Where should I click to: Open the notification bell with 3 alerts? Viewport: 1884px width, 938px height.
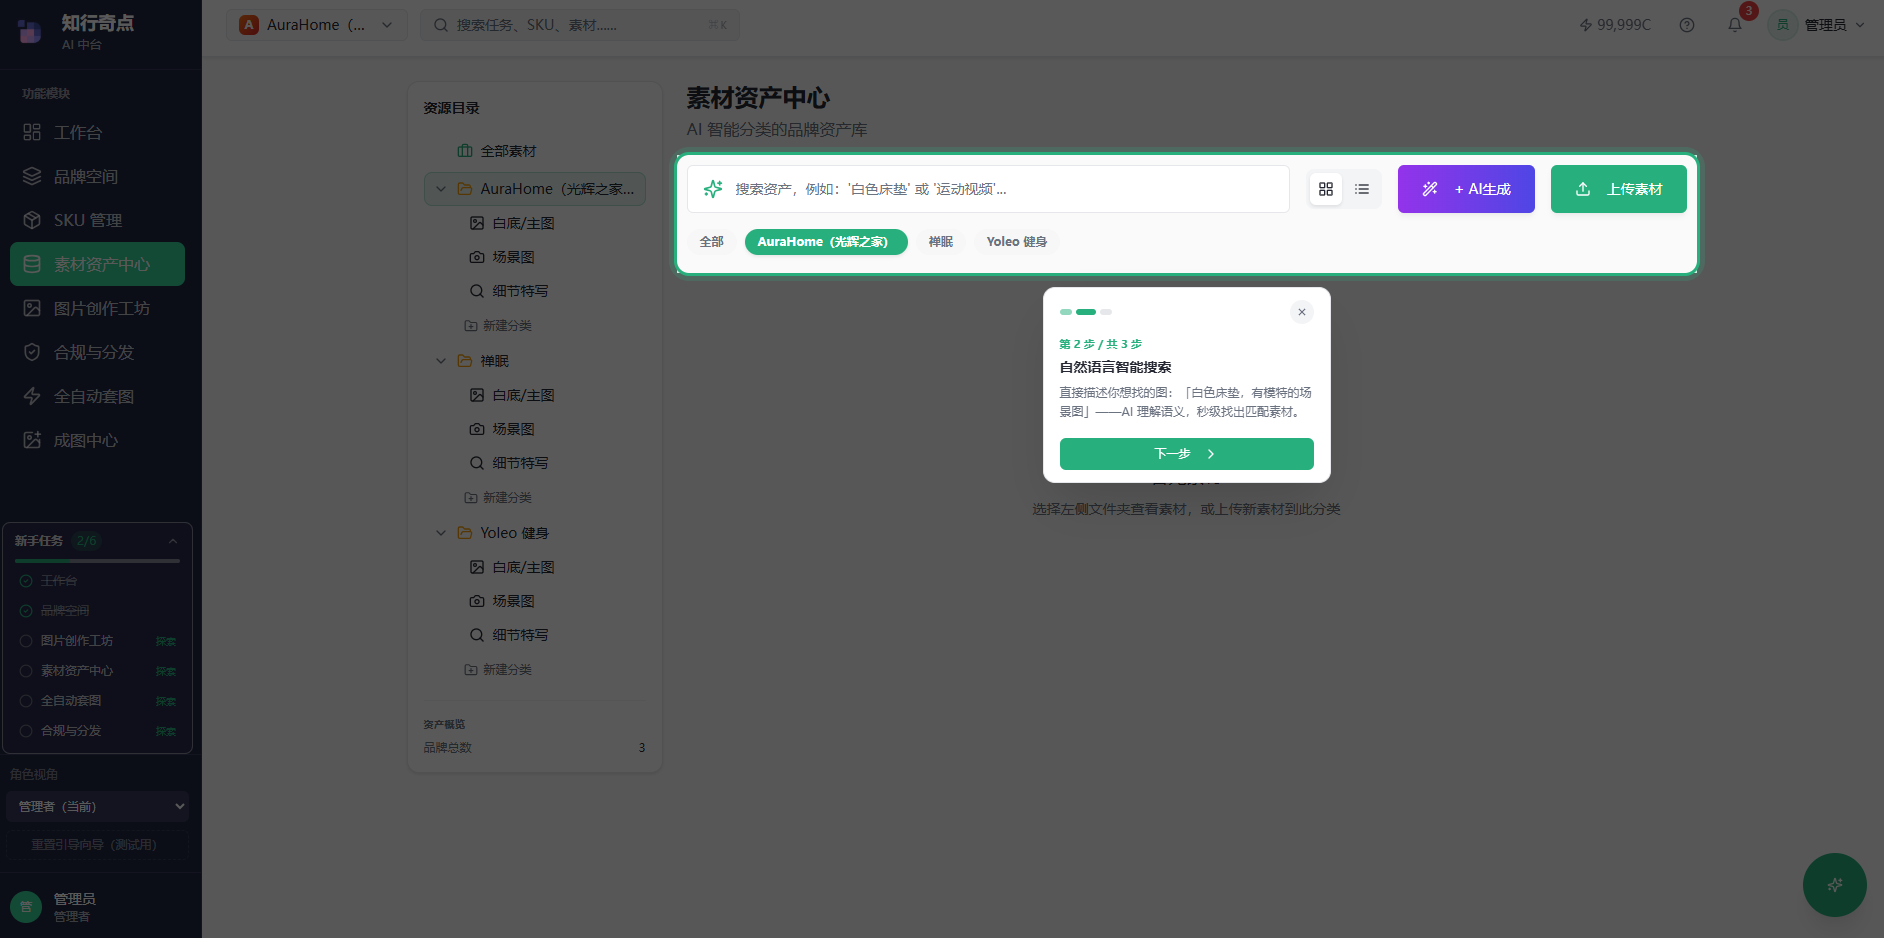point(1734,24)
